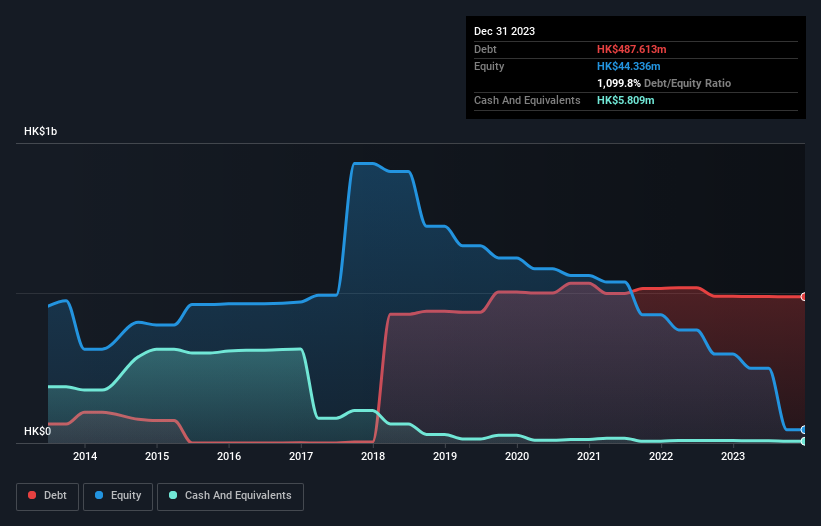The height and width of the screenshot is (526, 821).
Task: Select the 2023 x-axis label
Action: pos(733,456)
